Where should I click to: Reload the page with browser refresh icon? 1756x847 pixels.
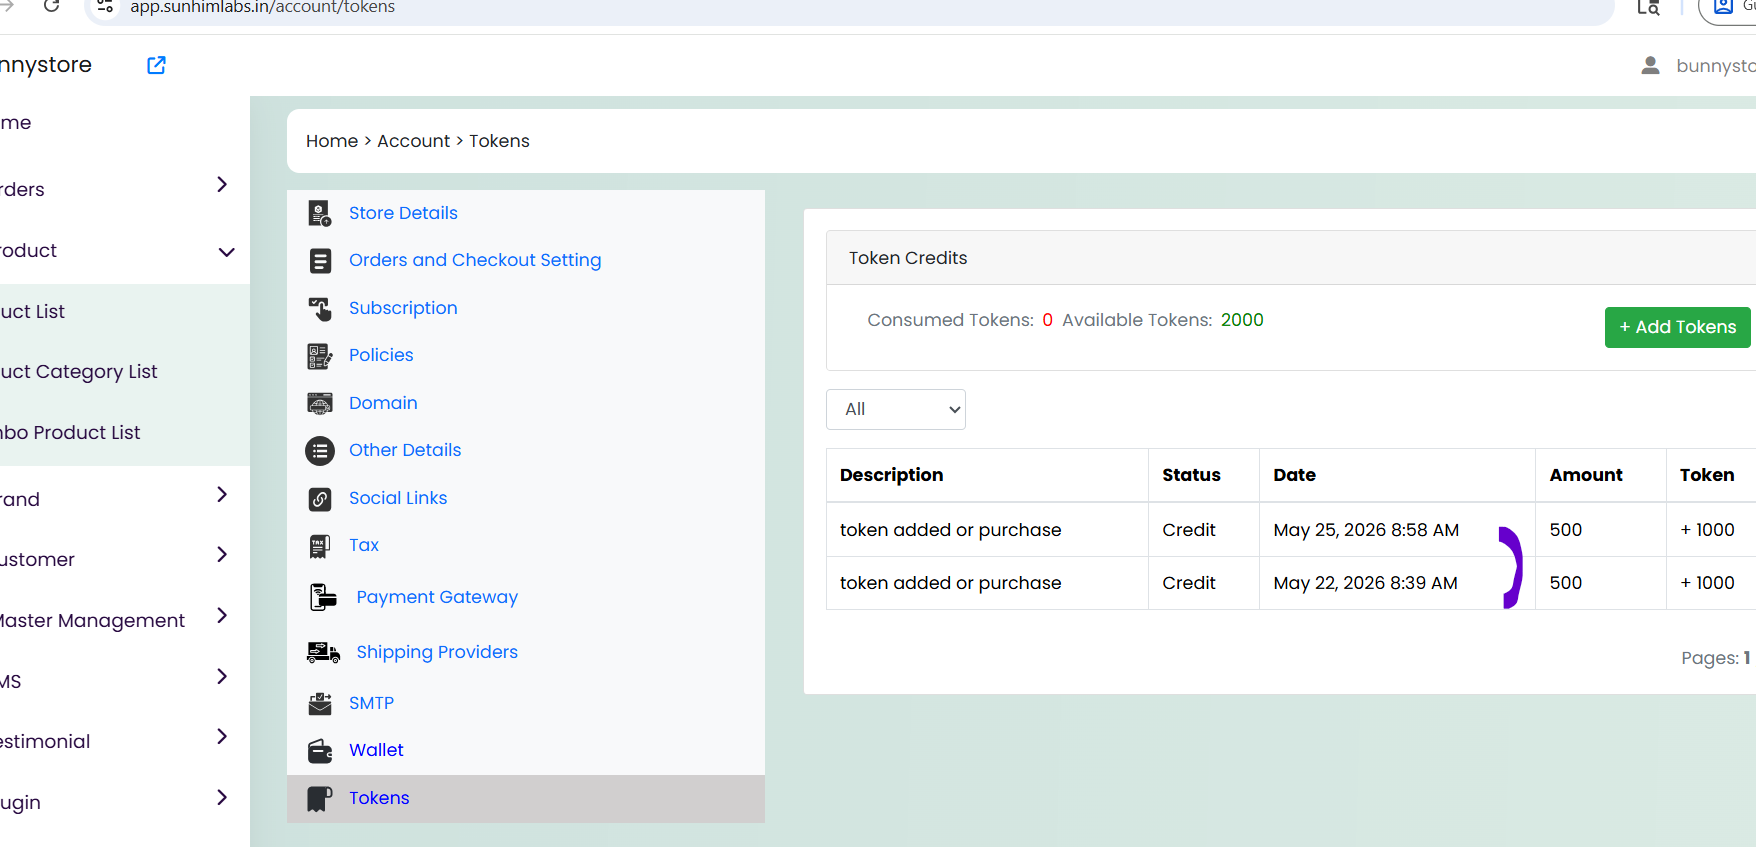coord(52,6)
